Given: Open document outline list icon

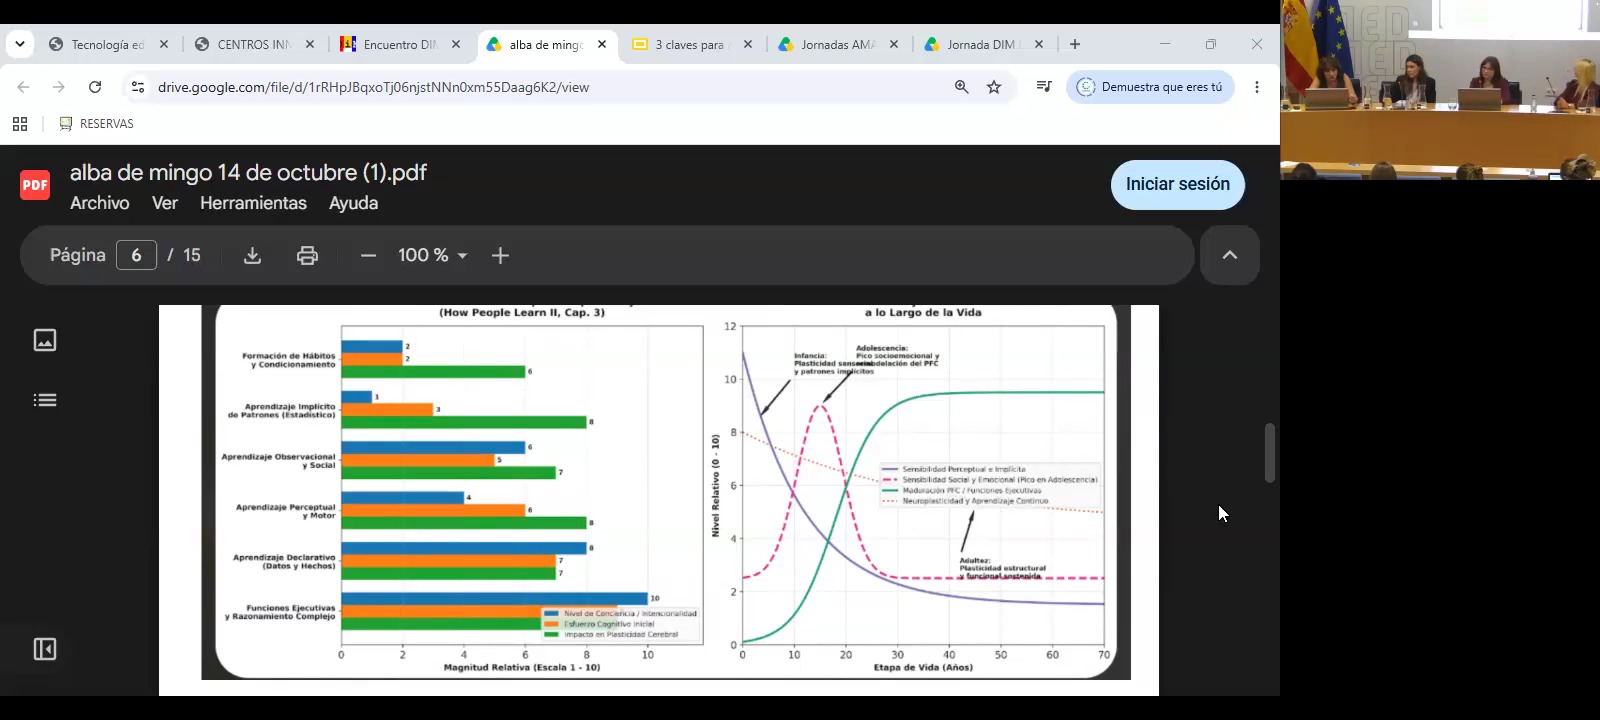Looking at the screenshot, I should pos(45,400).
